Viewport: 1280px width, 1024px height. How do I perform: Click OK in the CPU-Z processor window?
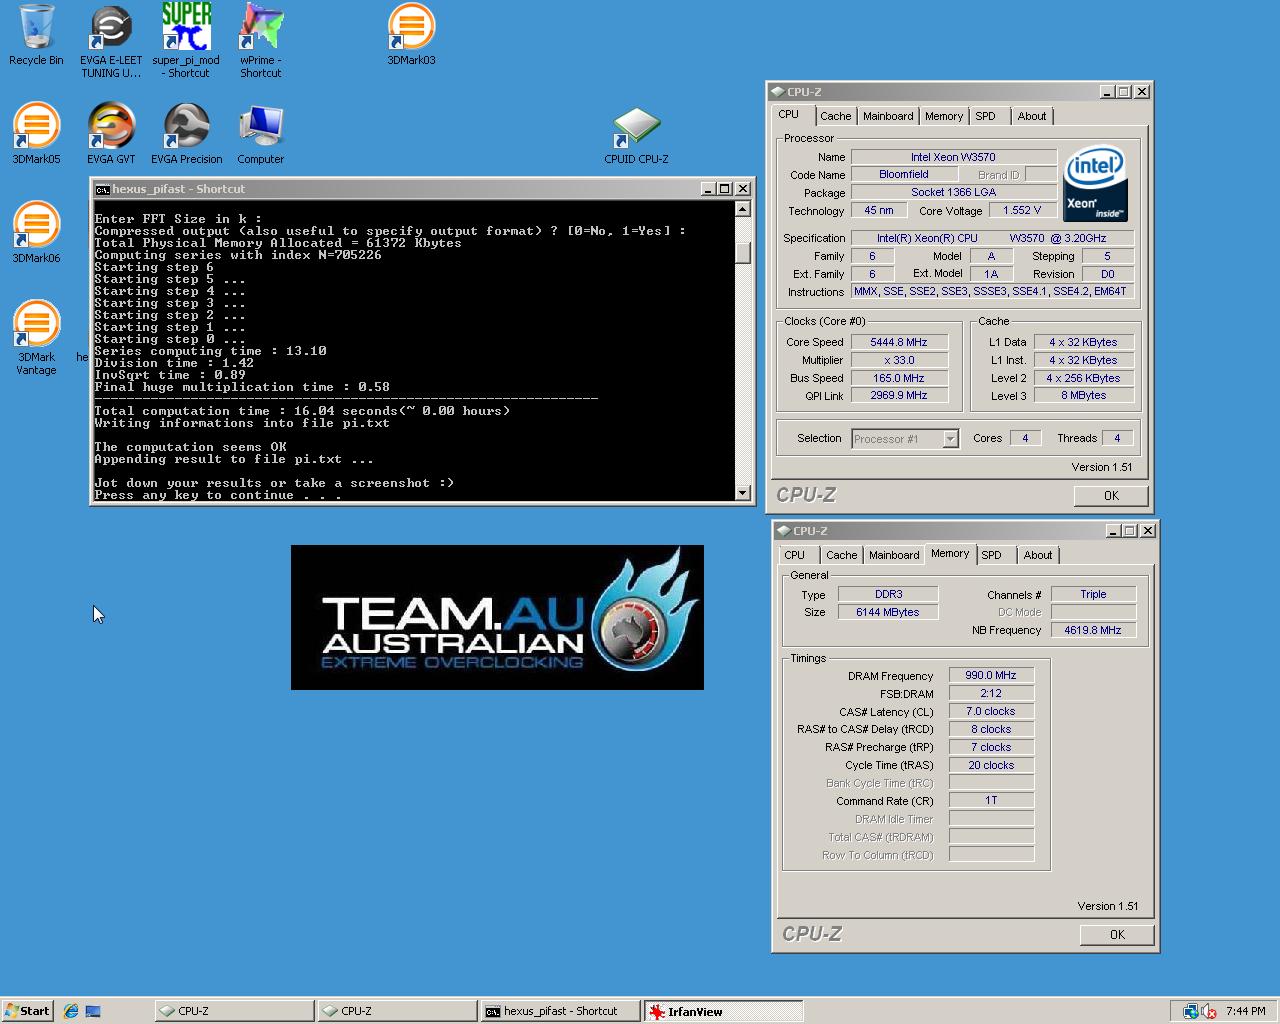1111,496
